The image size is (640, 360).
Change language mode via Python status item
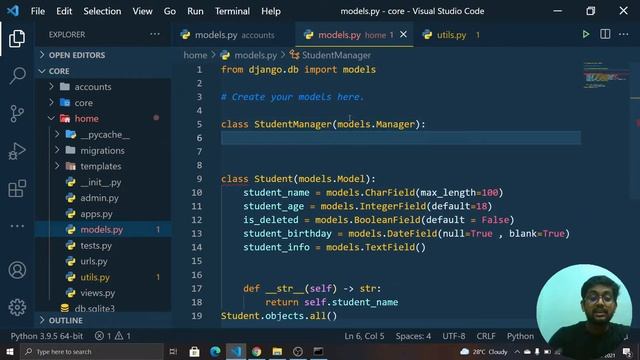click(520, 336)
